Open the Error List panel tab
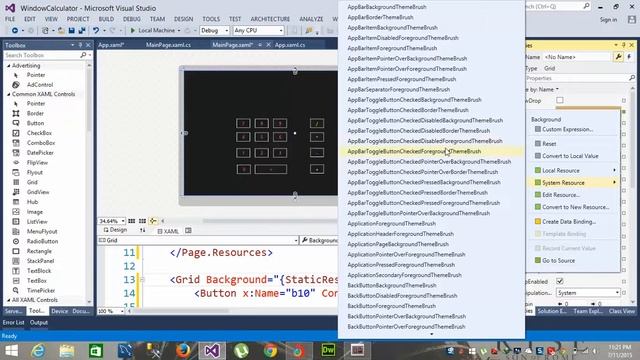 [x=13, y=322]
